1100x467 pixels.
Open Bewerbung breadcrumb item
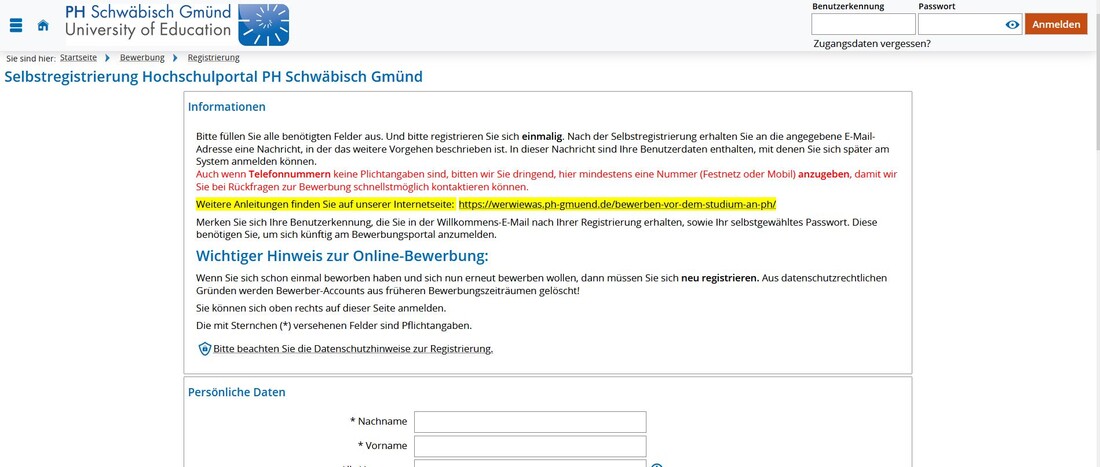(x=141, y=58)
